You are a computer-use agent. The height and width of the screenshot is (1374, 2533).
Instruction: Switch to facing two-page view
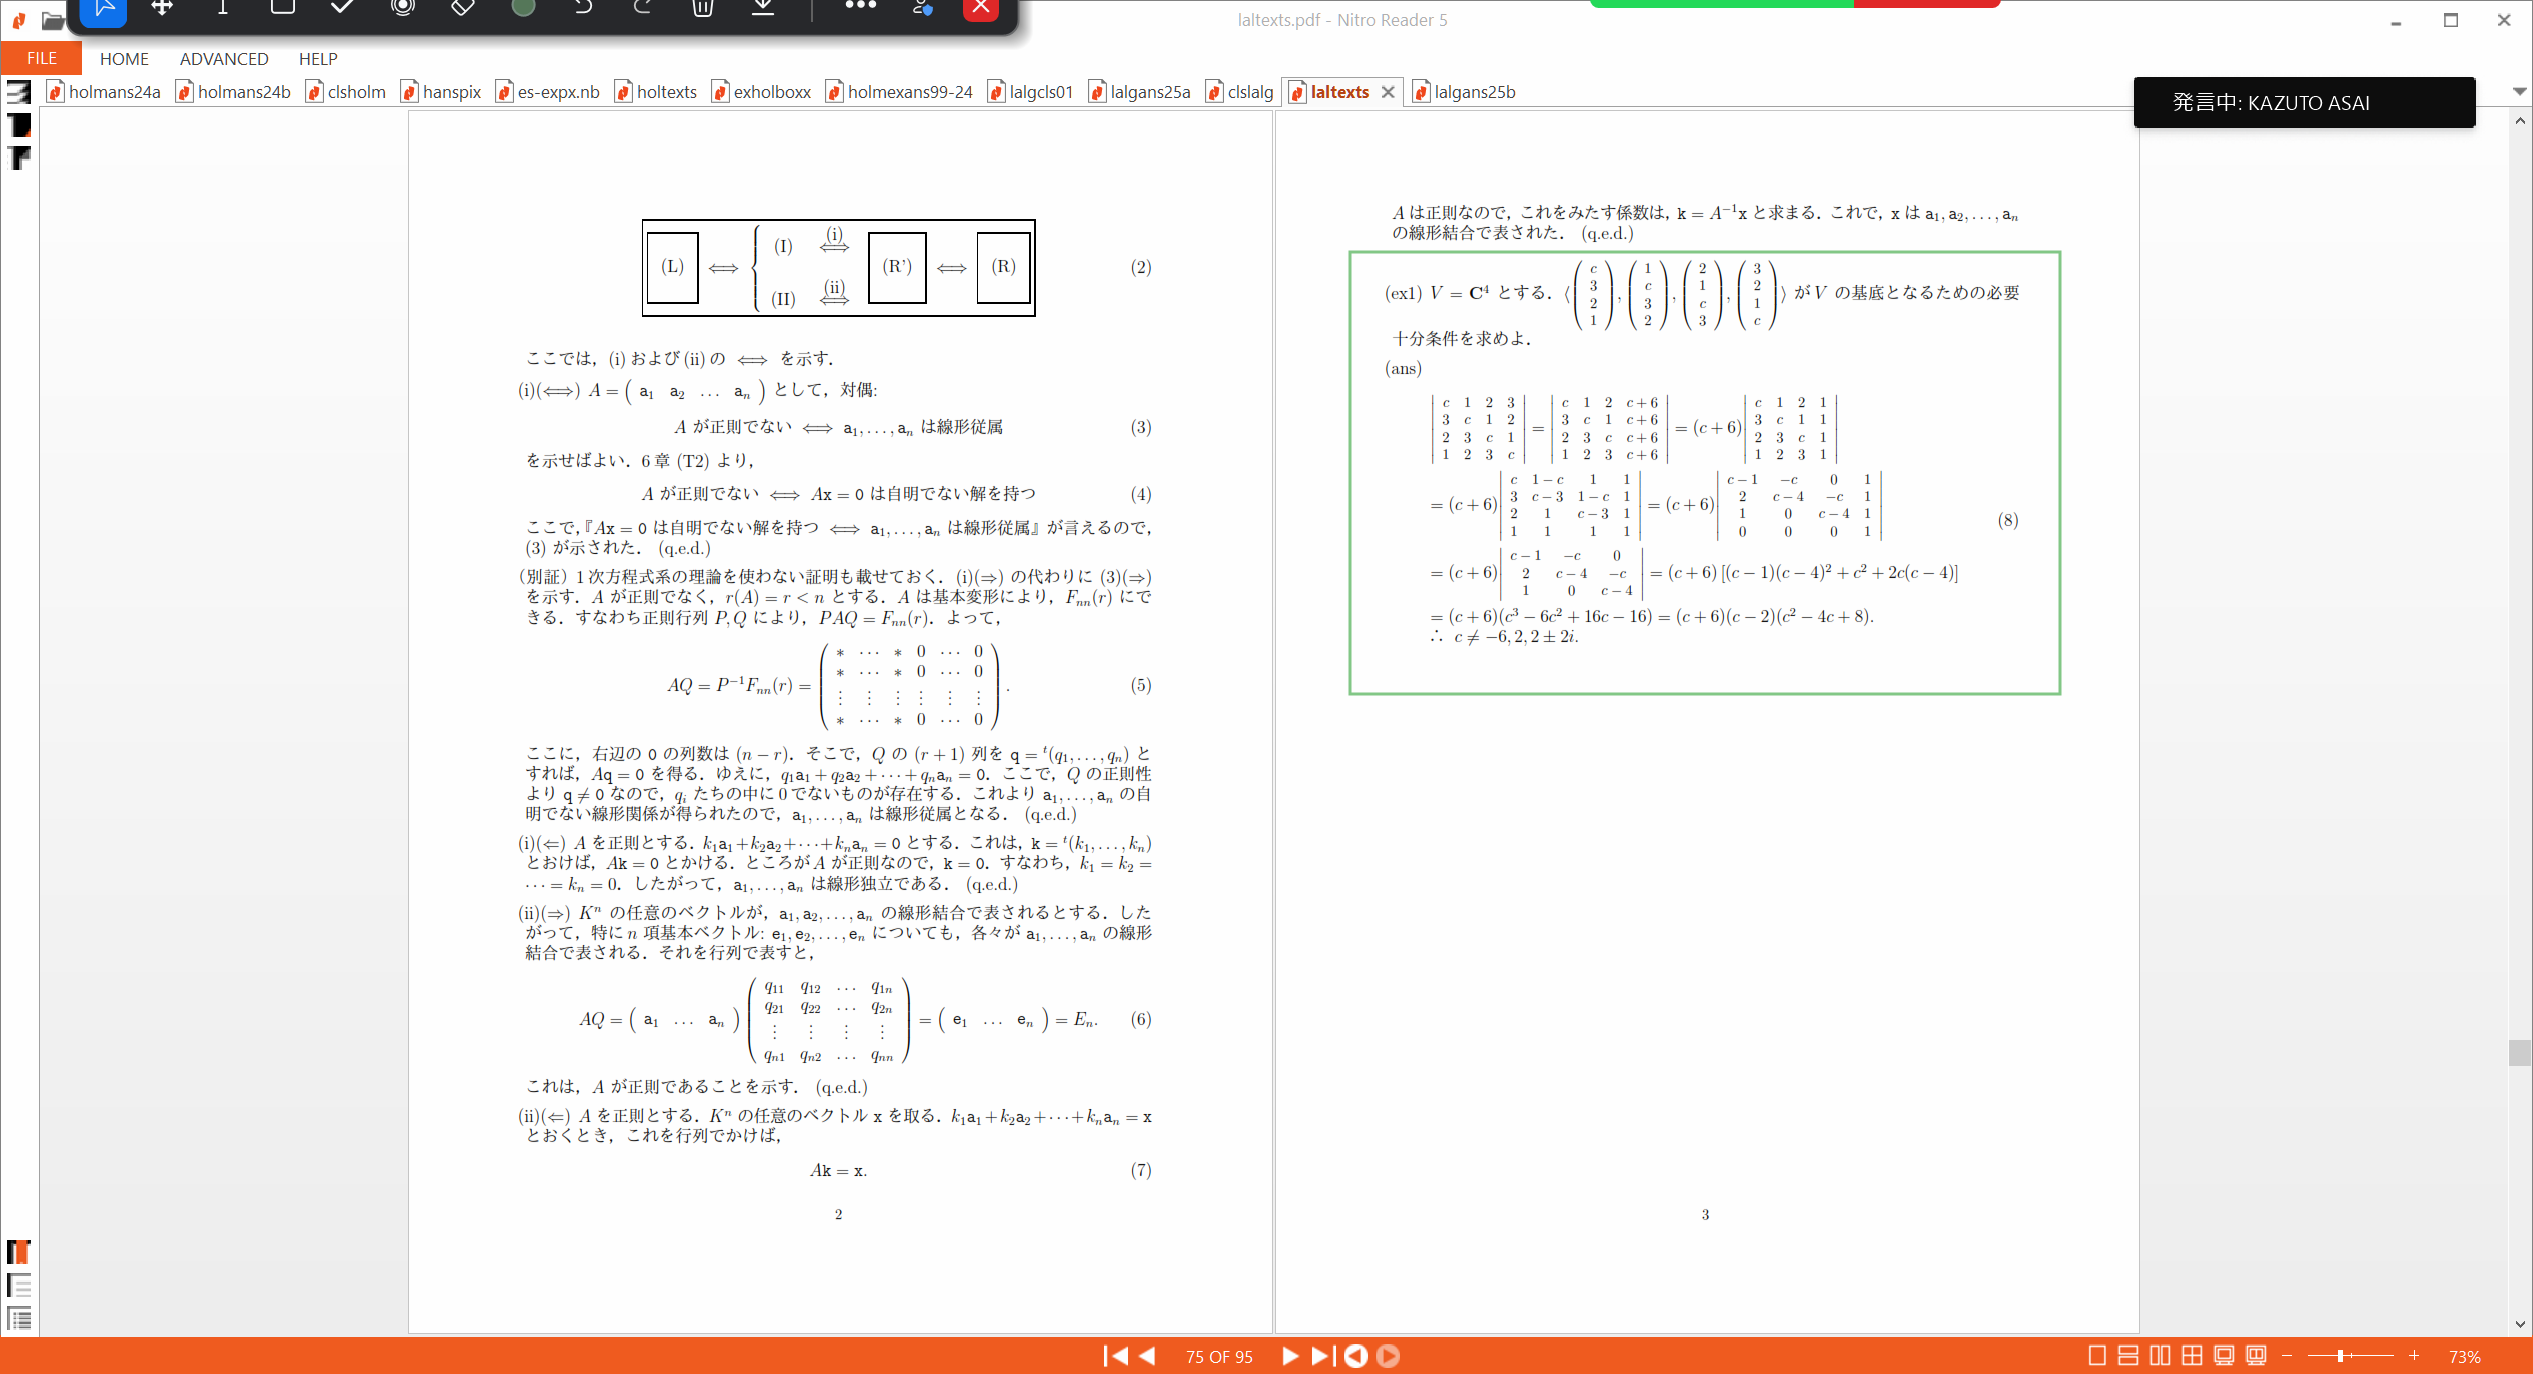2160,1356
